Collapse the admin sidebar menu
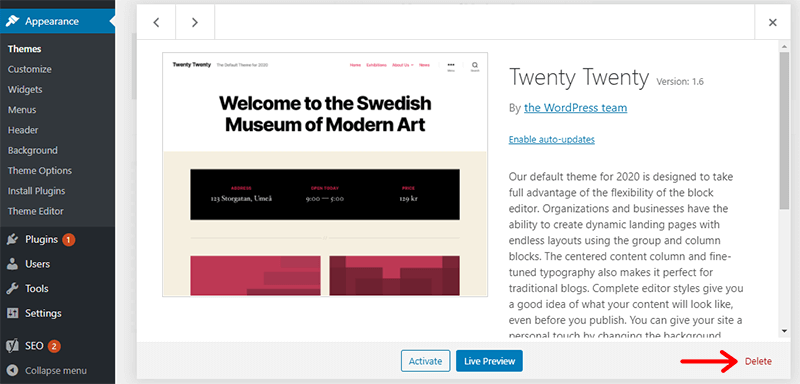This screenshot has height=384, width=800. tap(56, 371)
